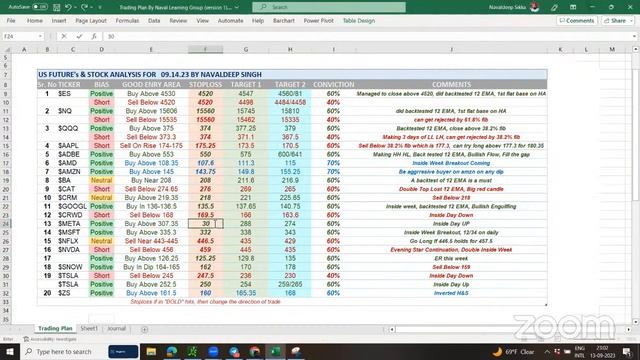Click the STOPLOSS column header cell
Image resolution: width=640 pixels, height=360 pixels.
click(205, 84)
